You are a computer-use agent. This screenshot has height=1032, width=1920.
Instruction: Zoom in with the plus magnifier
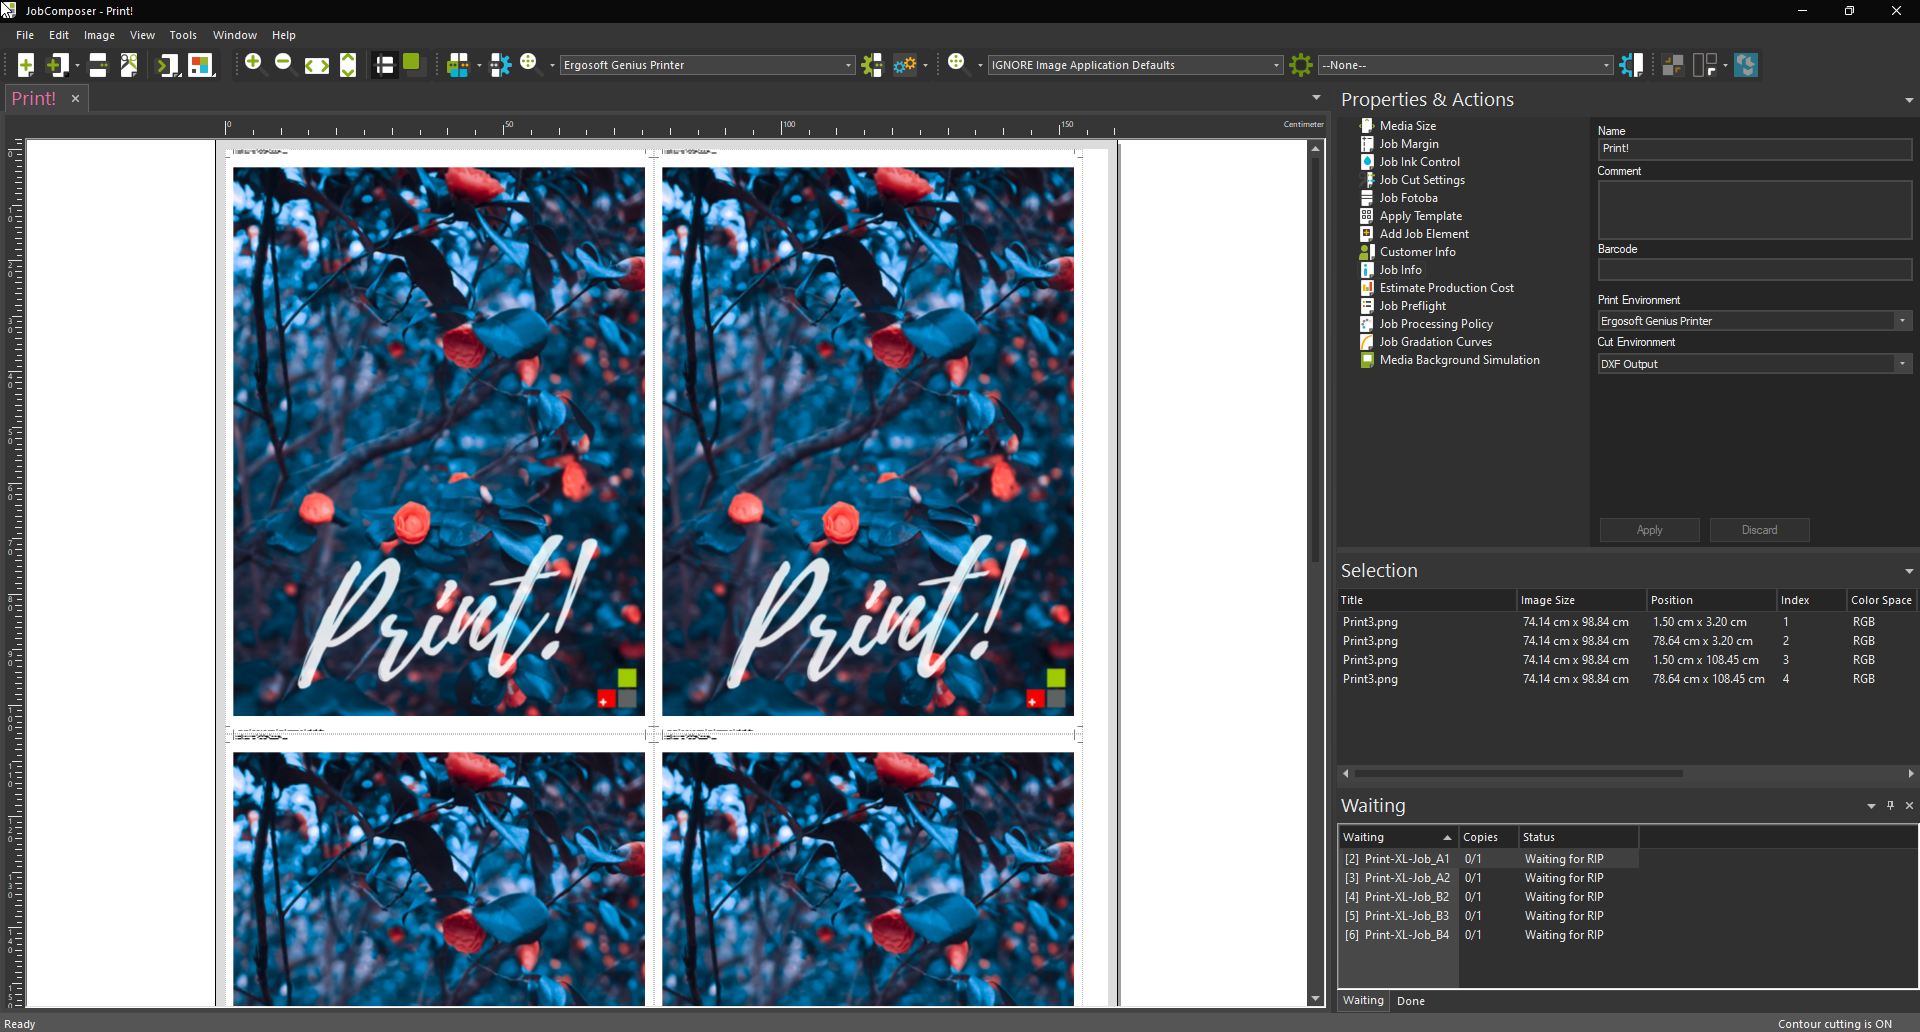click(254, 64)
